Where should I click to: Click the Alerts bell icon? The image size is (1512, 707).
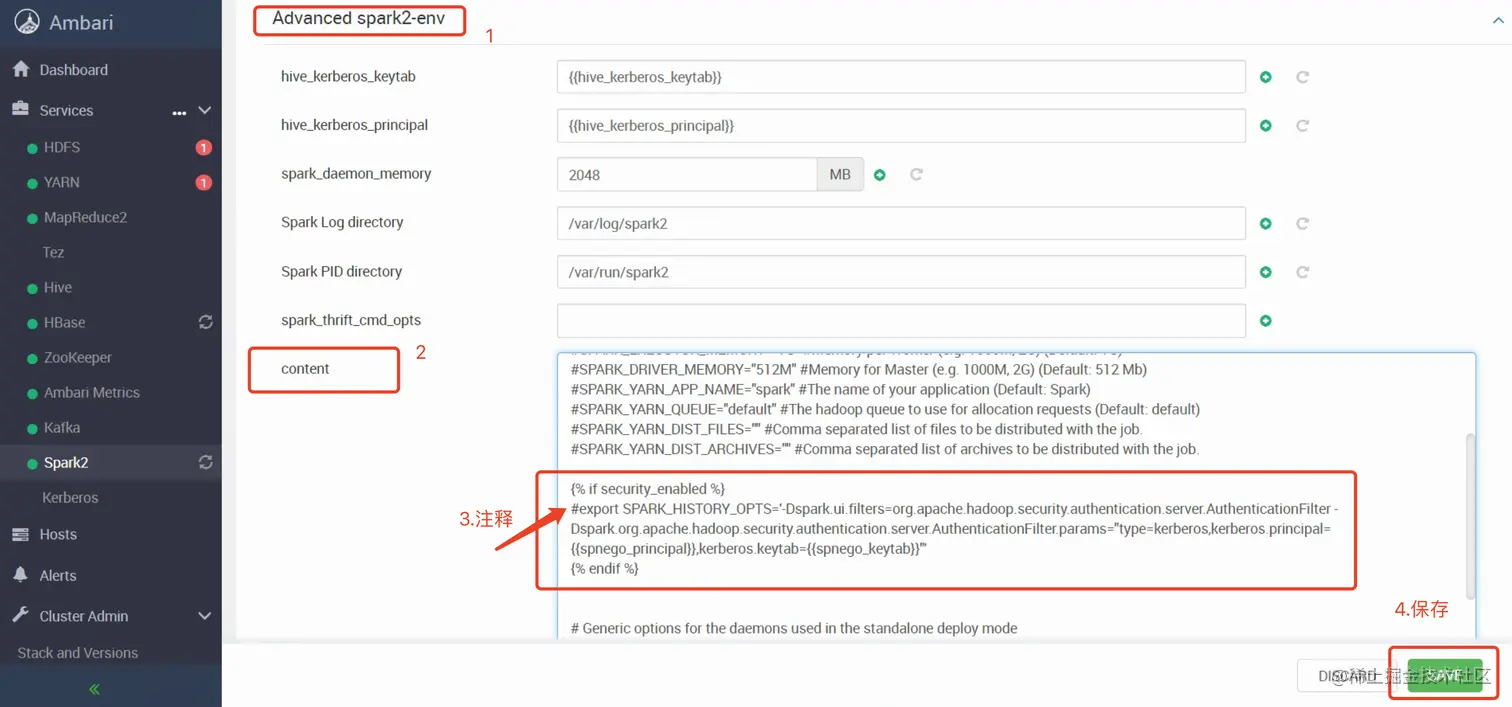click(20, 576)
